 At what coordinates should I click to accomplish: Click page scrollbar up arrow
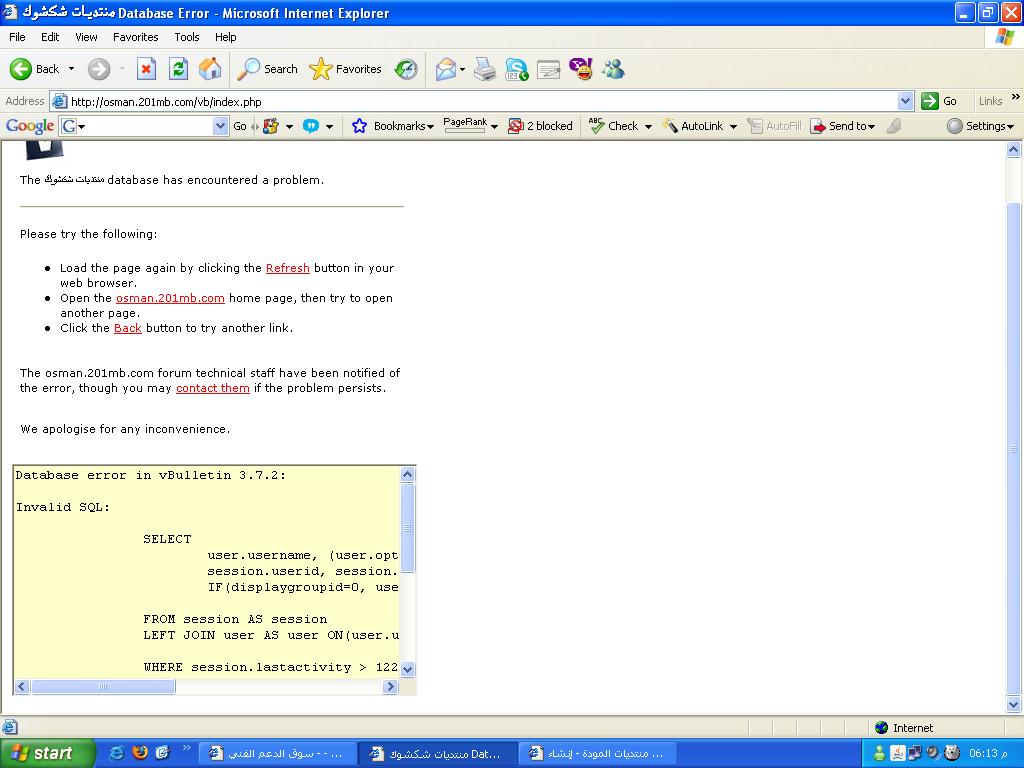pos(1014,150)
